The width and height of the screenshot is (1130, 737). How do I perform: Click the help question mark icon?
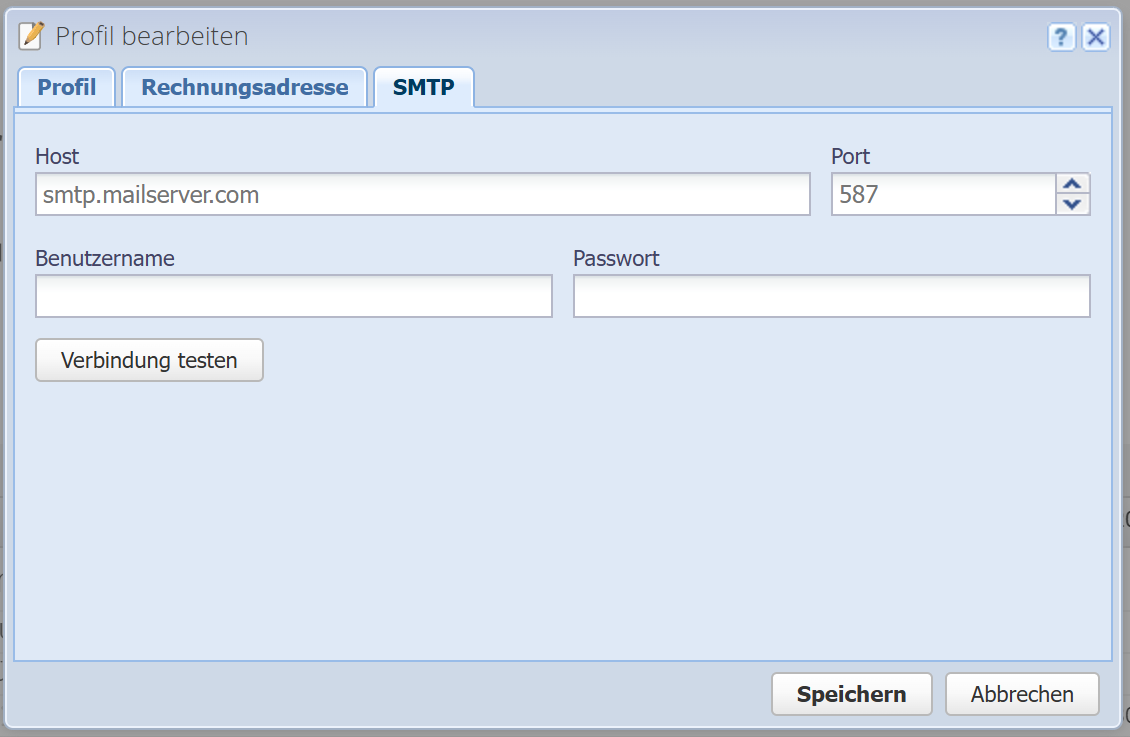coord(1061,38)
